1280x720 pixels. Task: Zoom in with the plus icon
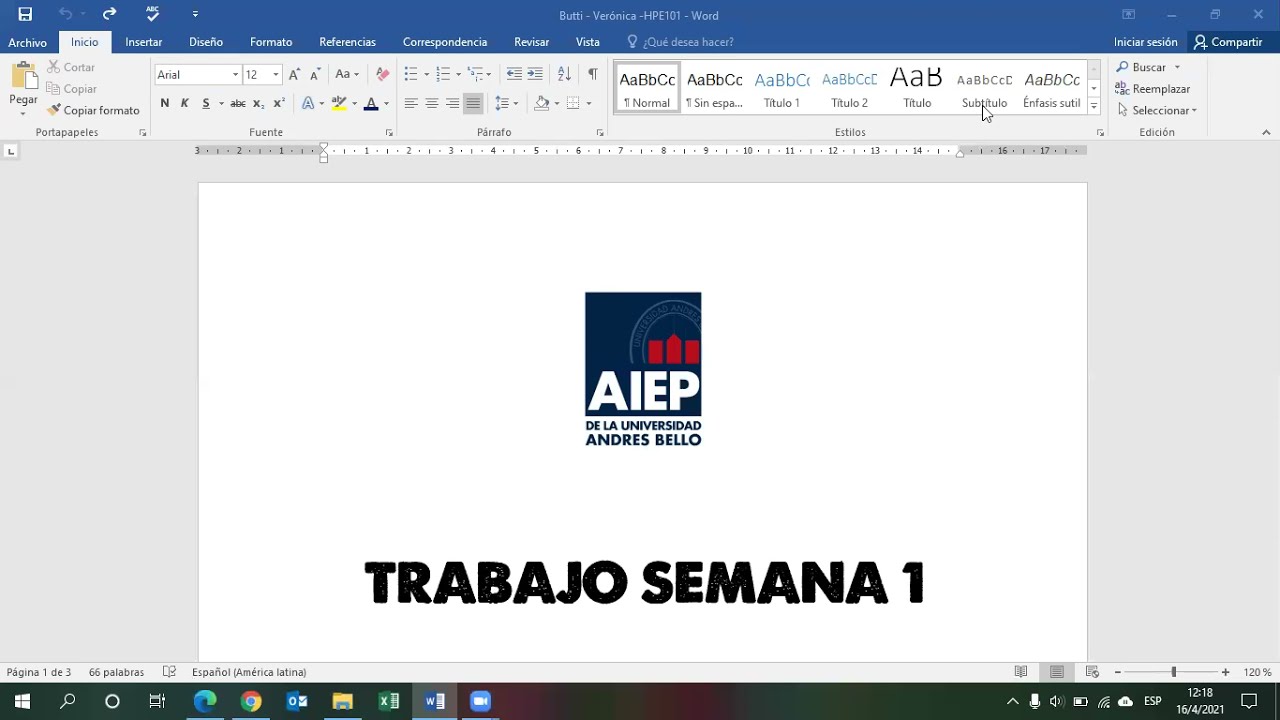[1225, 672]
